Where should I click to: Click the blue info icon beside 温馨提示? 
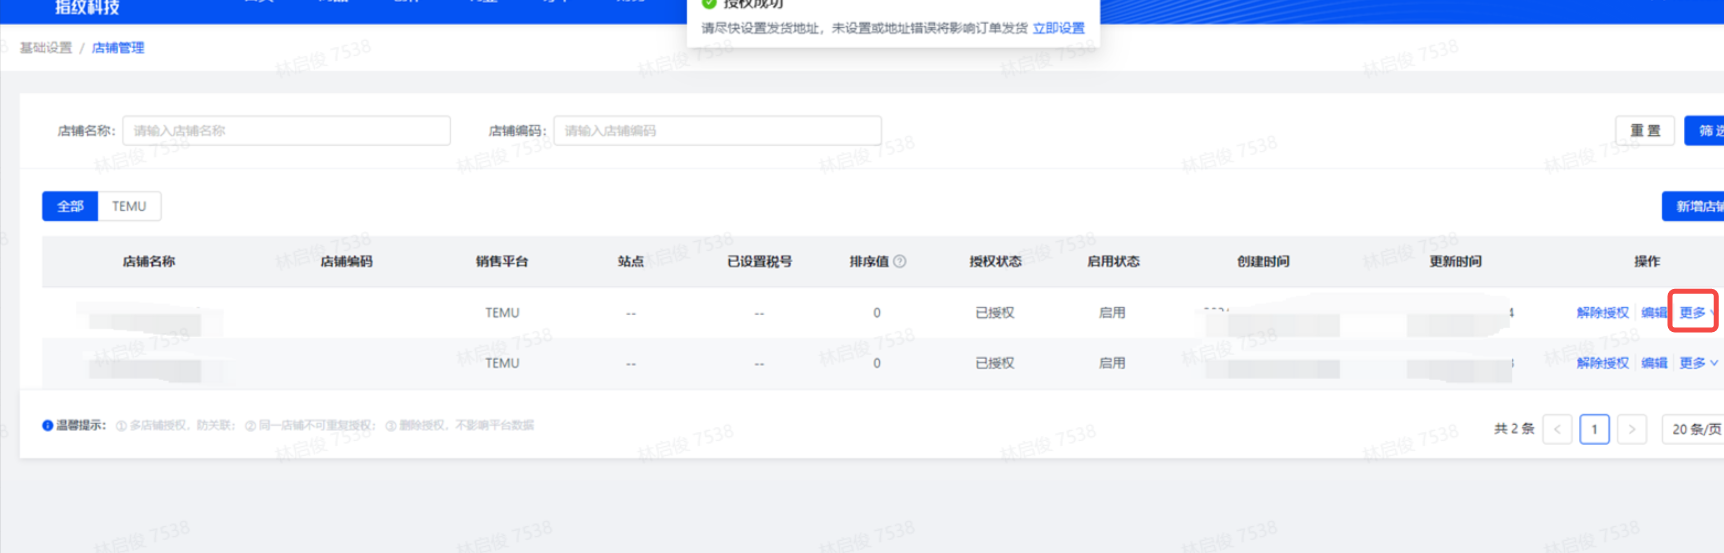point(47,425)
